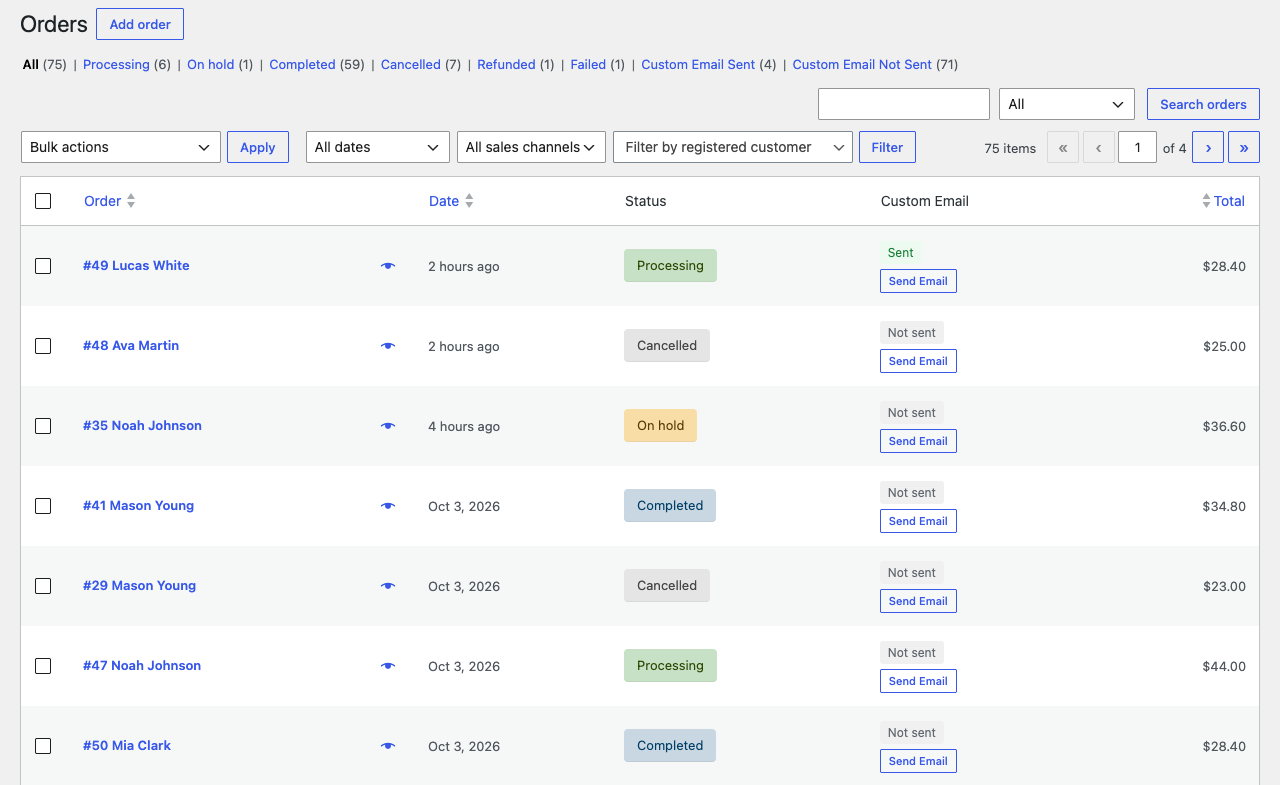
Task: Show All orders filter
Action: (31, 64)
